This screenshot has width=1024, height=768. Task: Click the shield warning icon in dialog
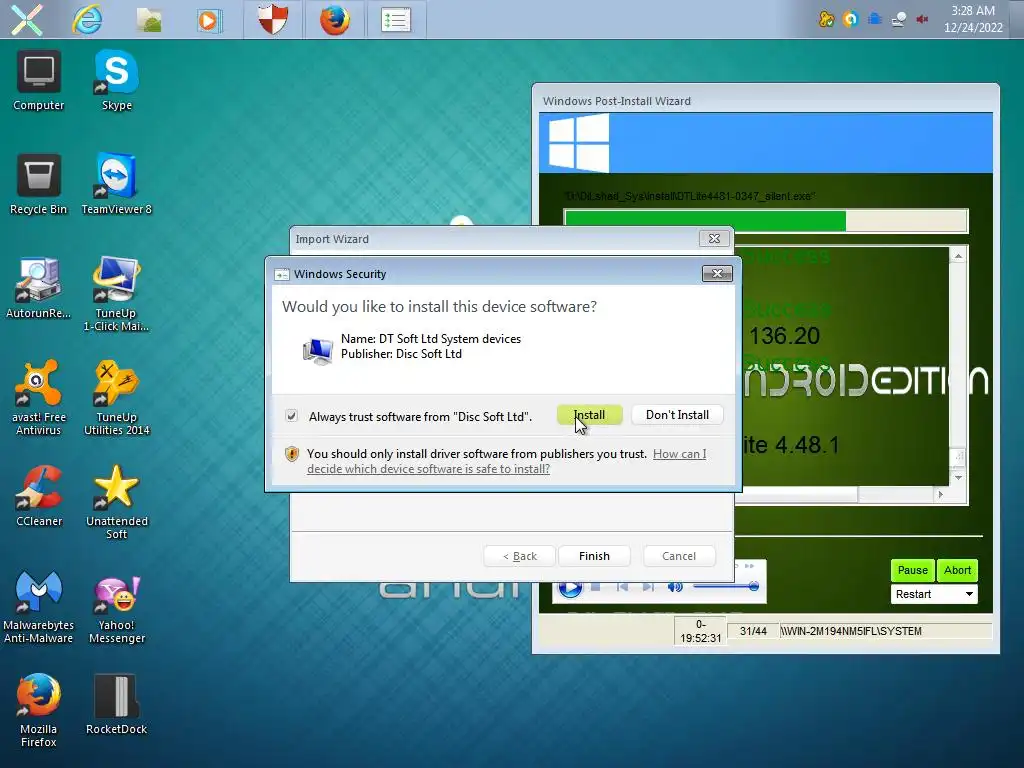292,454
